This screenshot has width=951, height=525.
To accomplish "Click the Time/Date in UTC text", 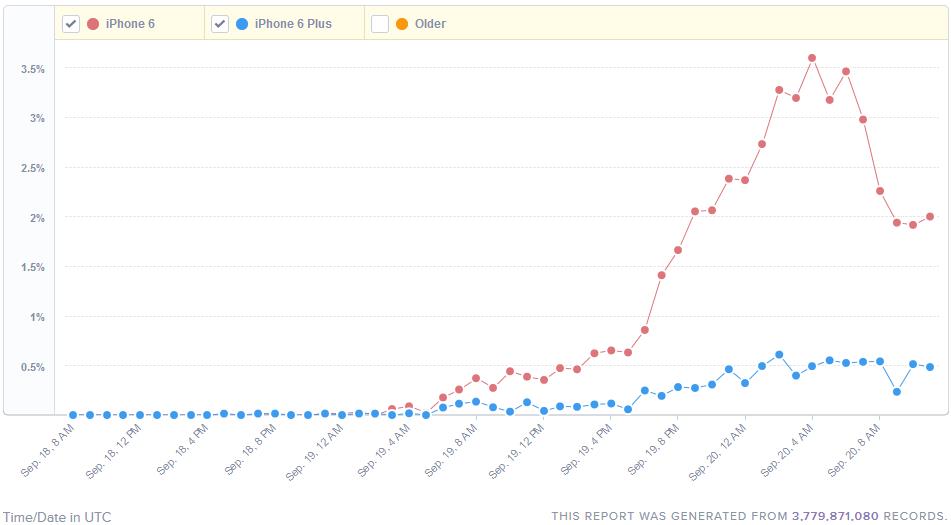I will tap(56, 517).
